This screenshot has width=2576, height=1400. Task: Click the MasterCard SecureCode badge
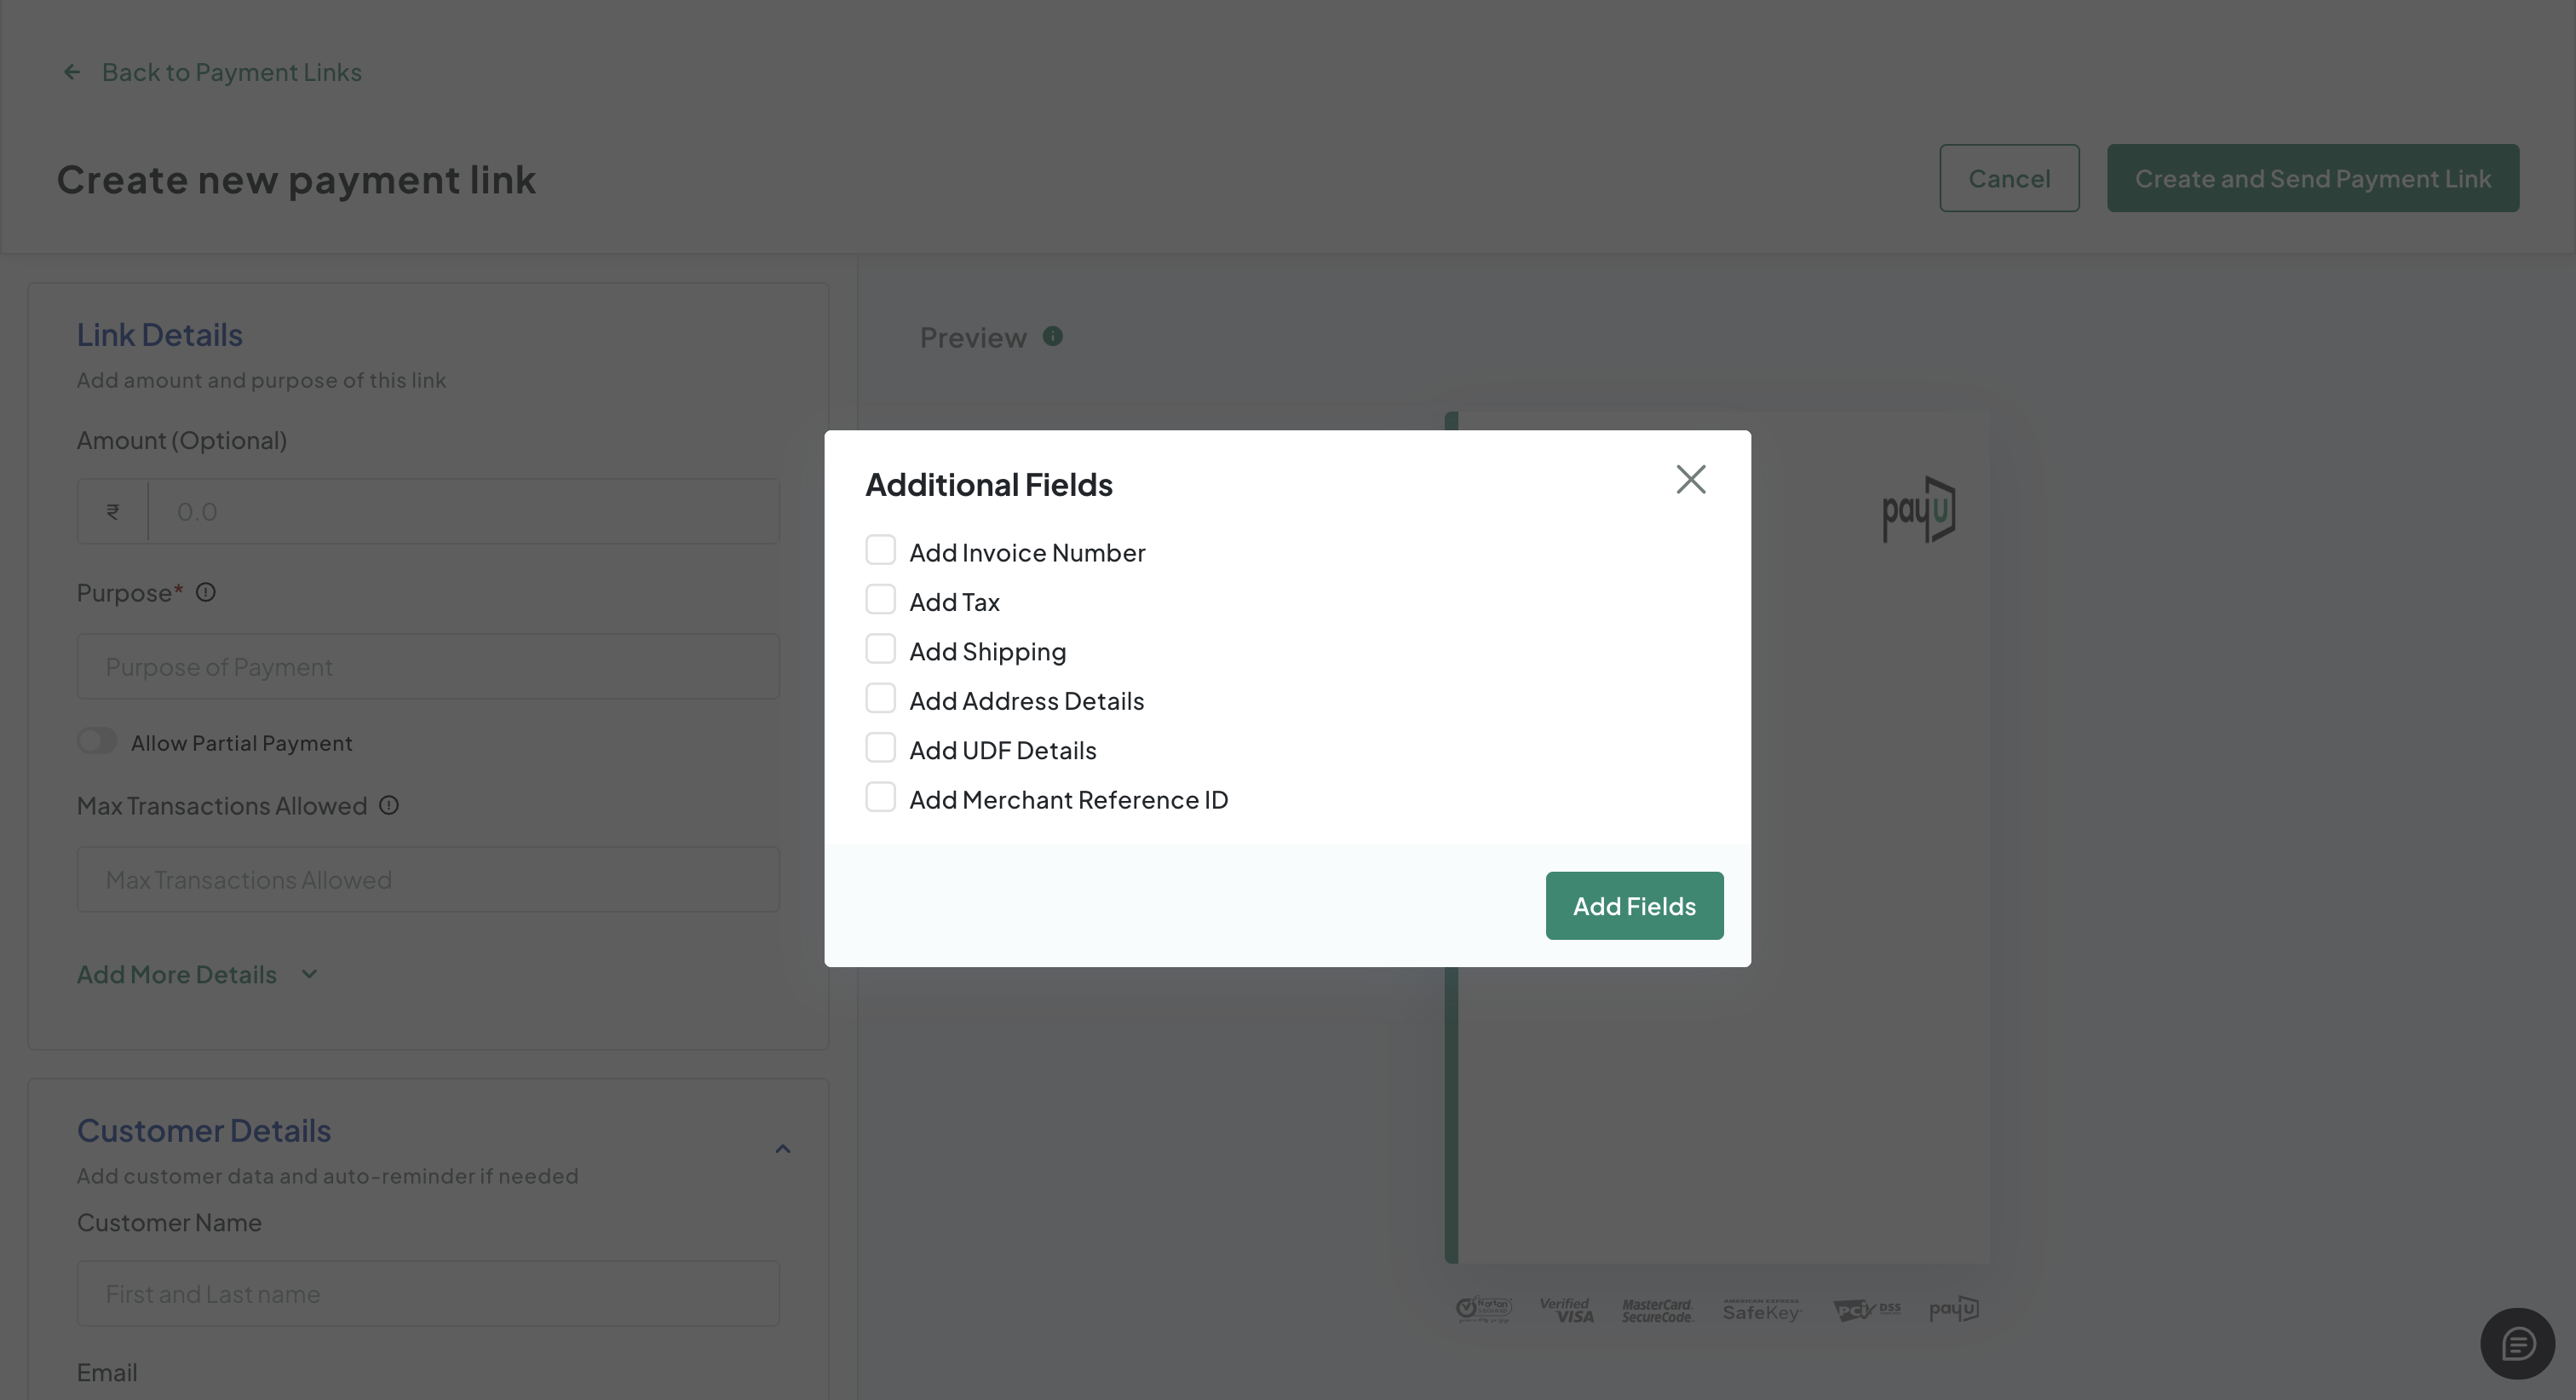tap(1657, 1310)
